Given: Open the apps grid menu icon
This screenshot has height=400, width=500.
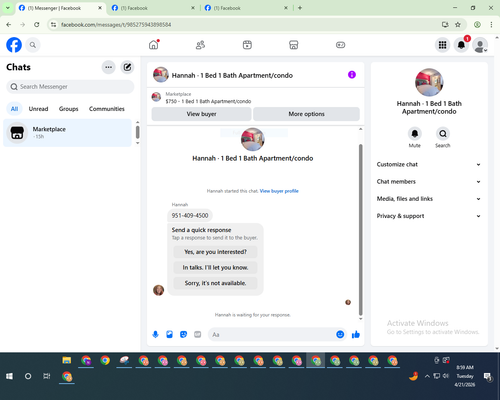Looking at the screenshot, I should coord(442,45).
